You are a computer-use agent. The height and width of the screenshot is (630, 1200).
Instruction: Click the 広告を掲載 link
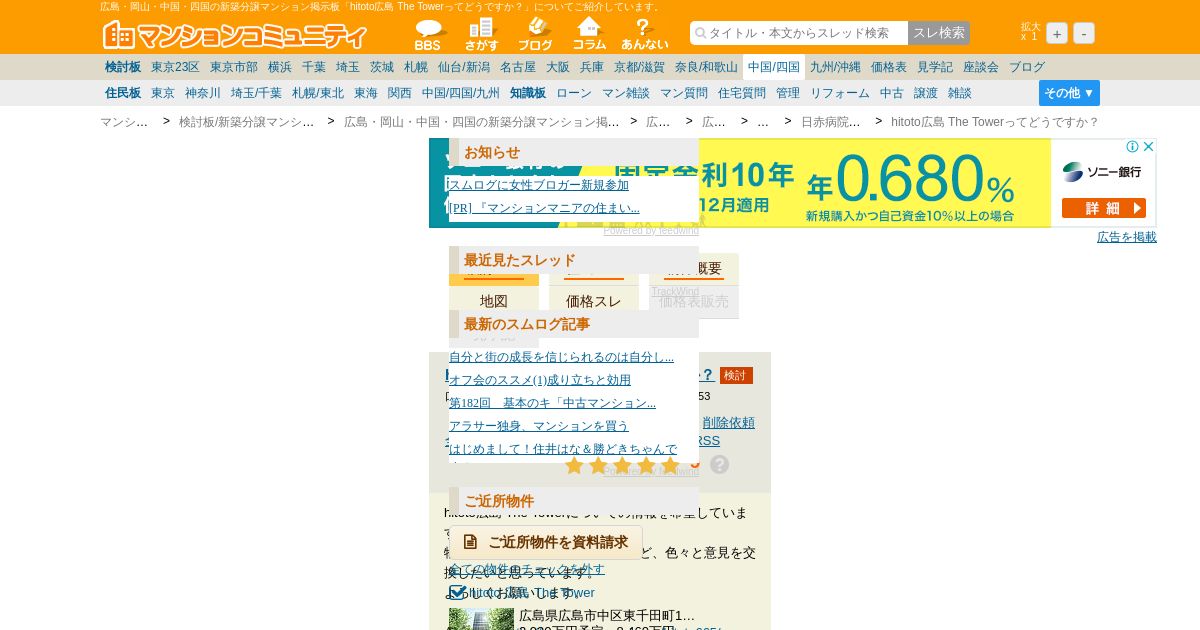1127,237
